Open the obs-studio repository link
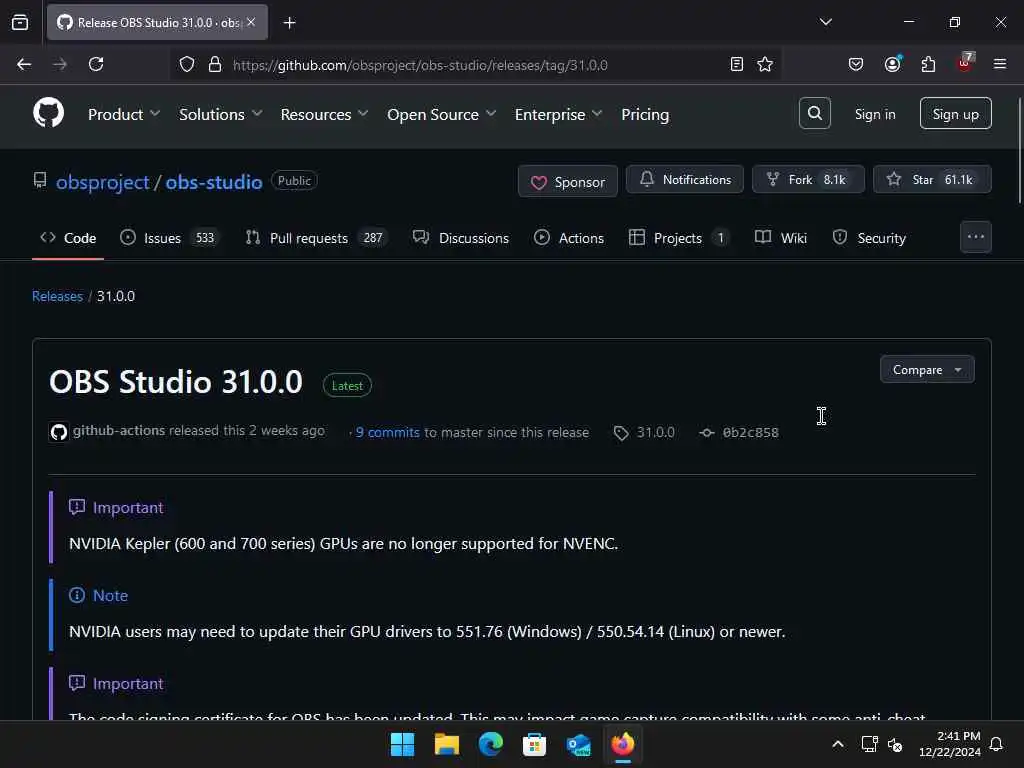Screen dimensions: 1024x768 [x=214, y=182]
